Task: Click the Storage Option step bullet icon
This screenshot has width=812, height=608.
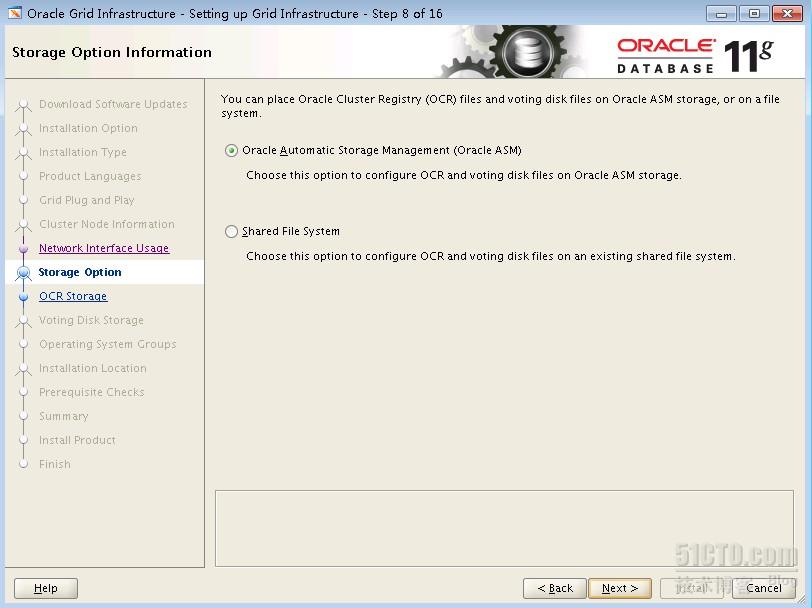Action: tap(23, 272)
